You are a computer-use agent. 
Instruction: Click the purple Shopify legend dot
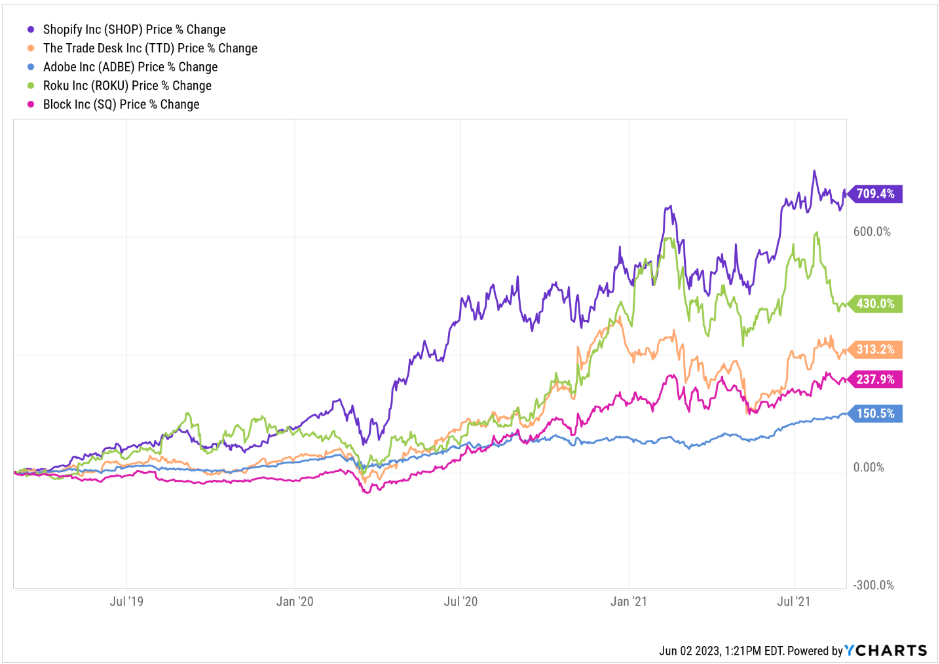(x=32, y=30)
